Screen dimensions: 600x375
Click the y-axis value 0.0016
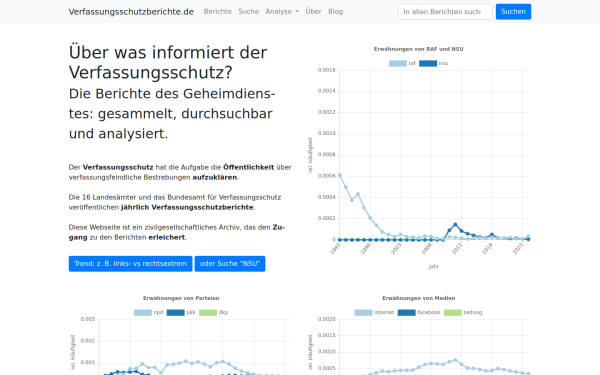click(x=326, y=70)
